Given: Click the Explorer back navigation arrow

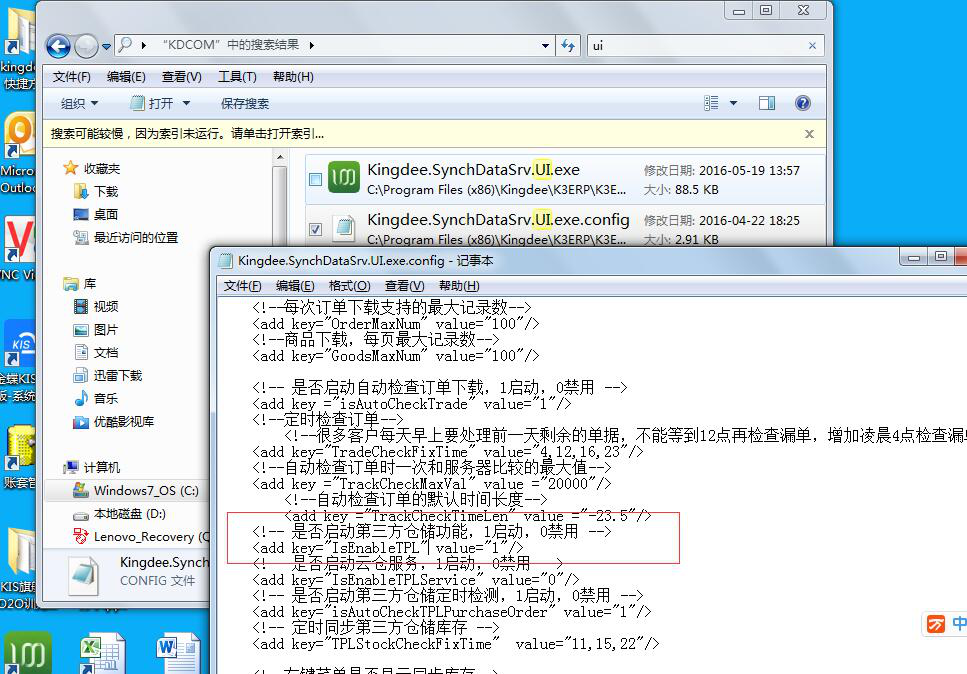Looking at the screenshot, I should click(x=58, y=46).
